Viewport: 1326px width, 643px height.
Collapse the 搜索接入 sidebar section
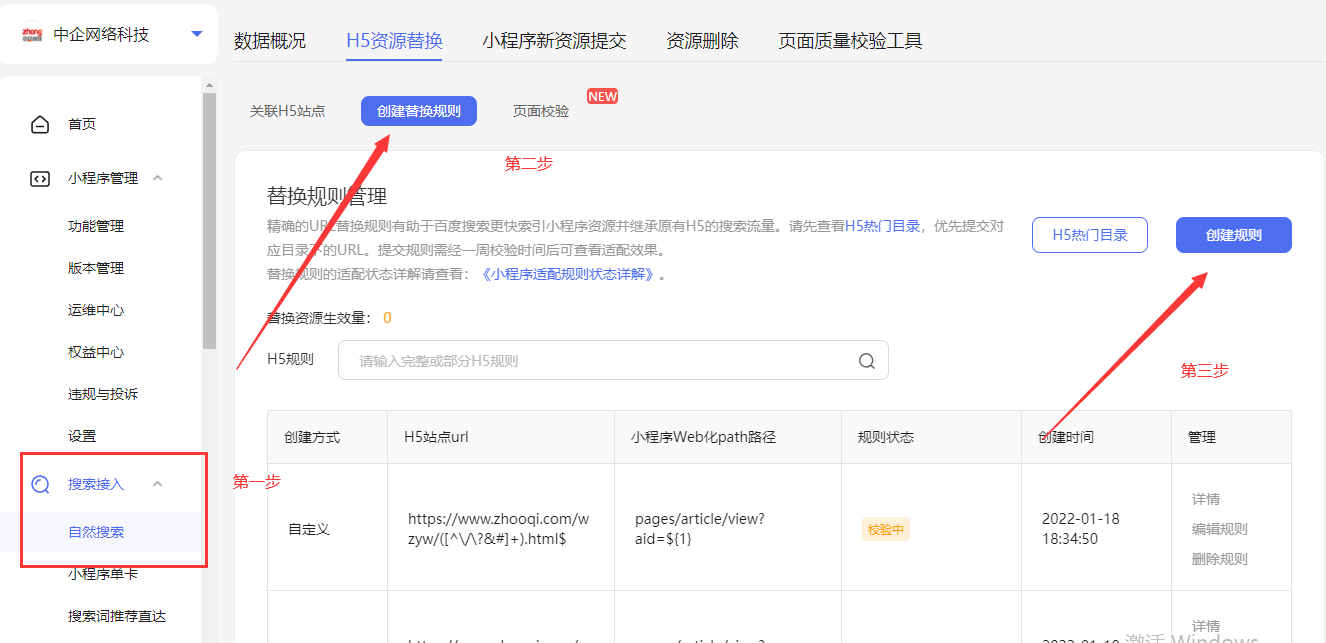157,482
